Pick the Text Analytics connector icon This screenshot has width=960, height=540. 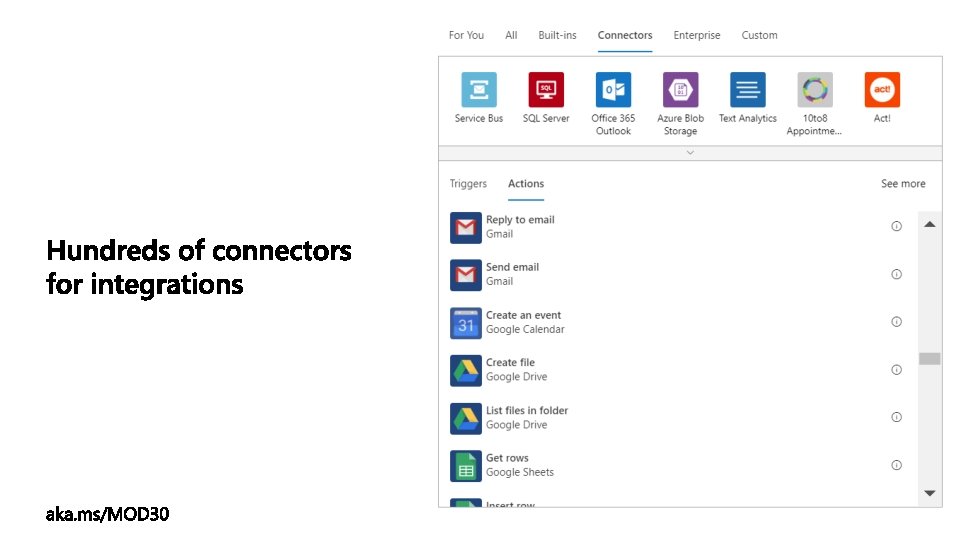click(x=748, y=90)
